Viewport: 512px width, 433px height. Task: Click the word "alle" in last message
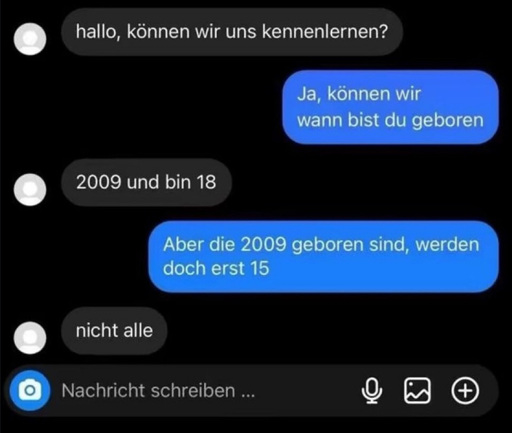[x=138, y=331]
